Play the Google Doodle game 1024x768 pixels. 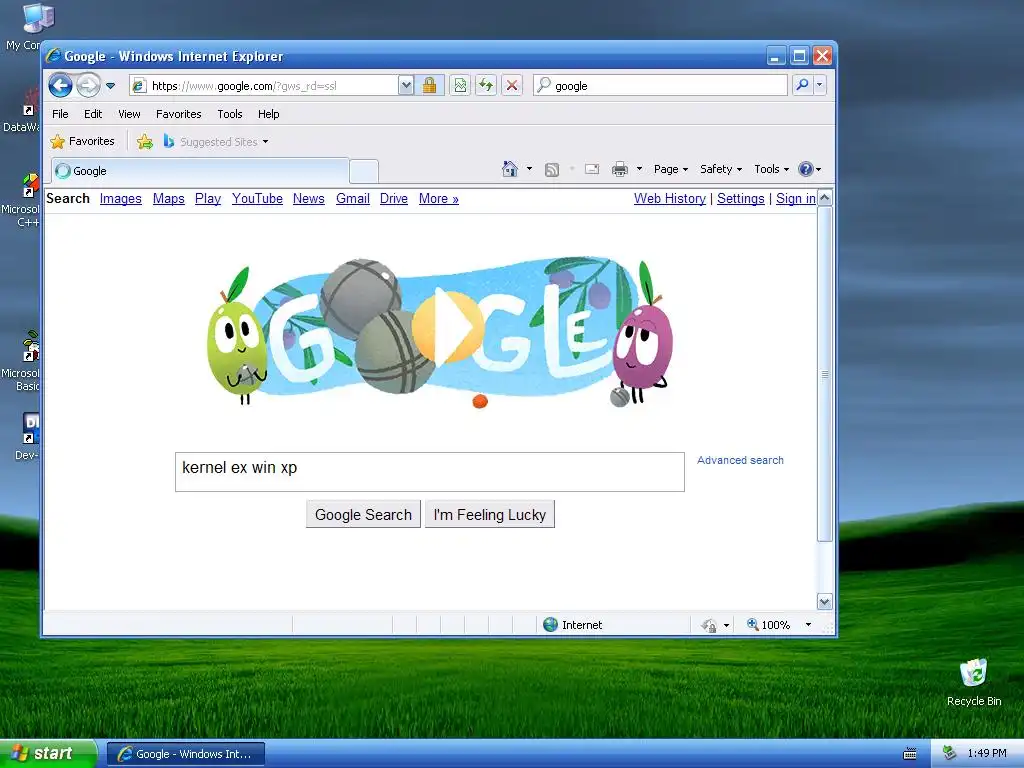tap(447, 325)
